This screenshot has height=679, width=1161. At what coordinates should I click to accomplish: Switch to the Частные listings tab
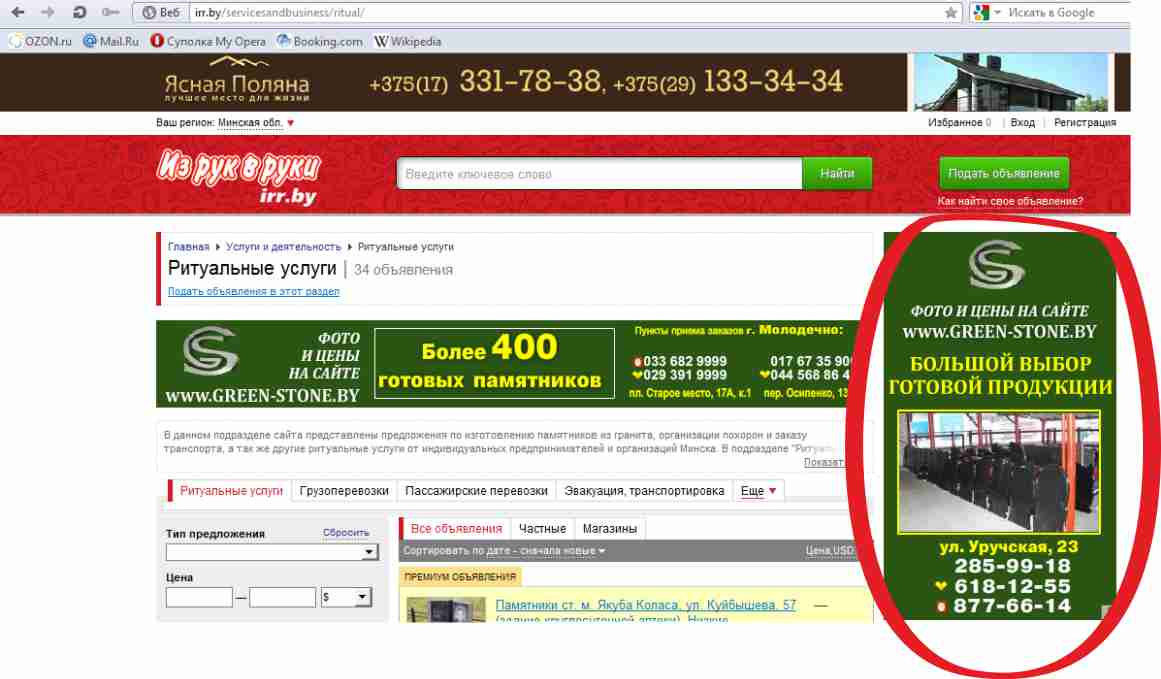542,528
